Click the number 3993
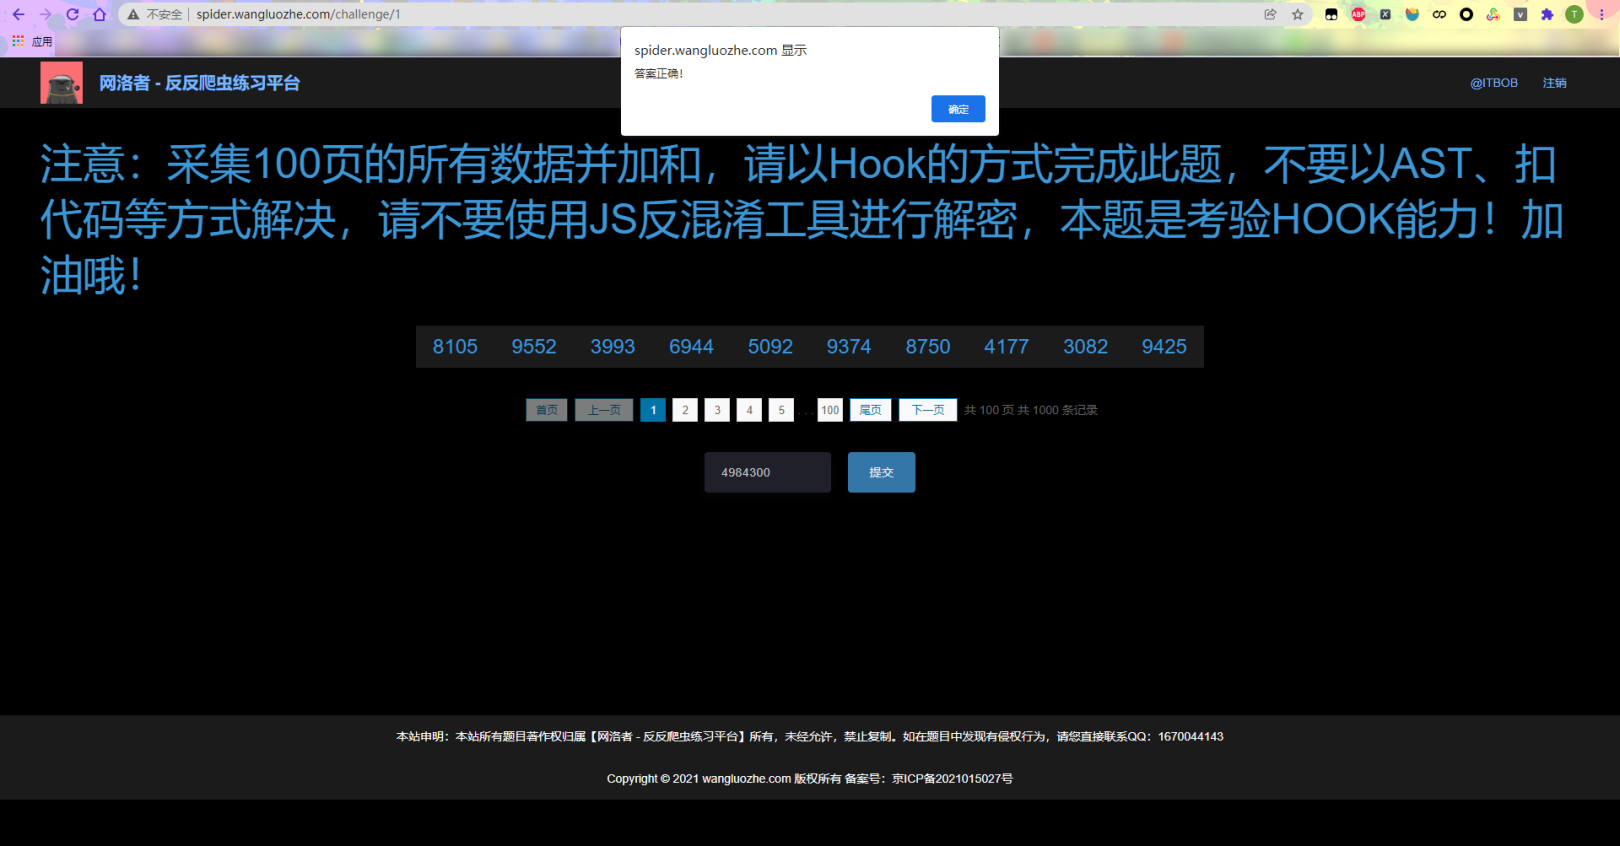 (613, 347)
